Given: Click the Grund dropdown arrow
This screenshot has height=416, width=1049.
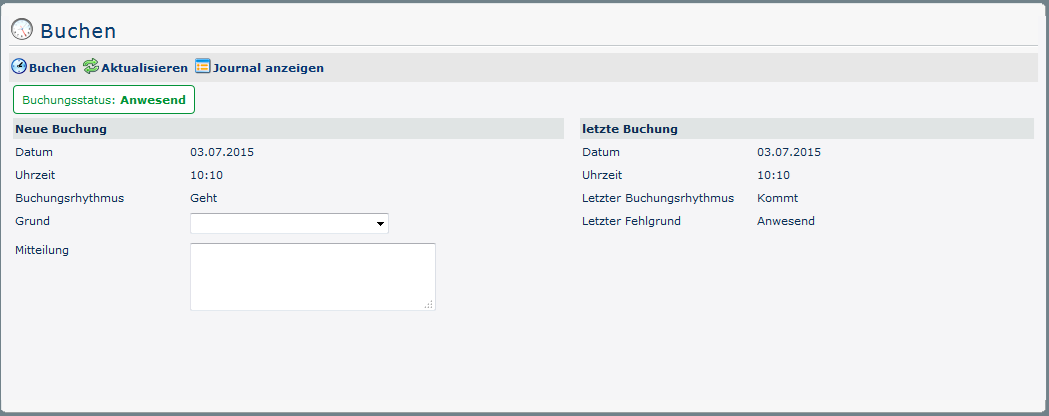Looking at the screenshot, I should [380, 224].
